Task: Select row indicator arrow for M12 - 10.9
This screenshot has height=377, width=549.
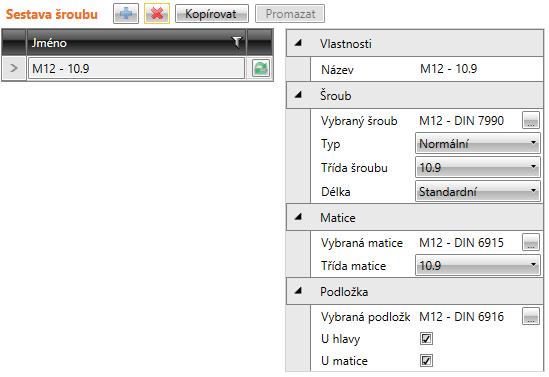Action: pos(14,68)
